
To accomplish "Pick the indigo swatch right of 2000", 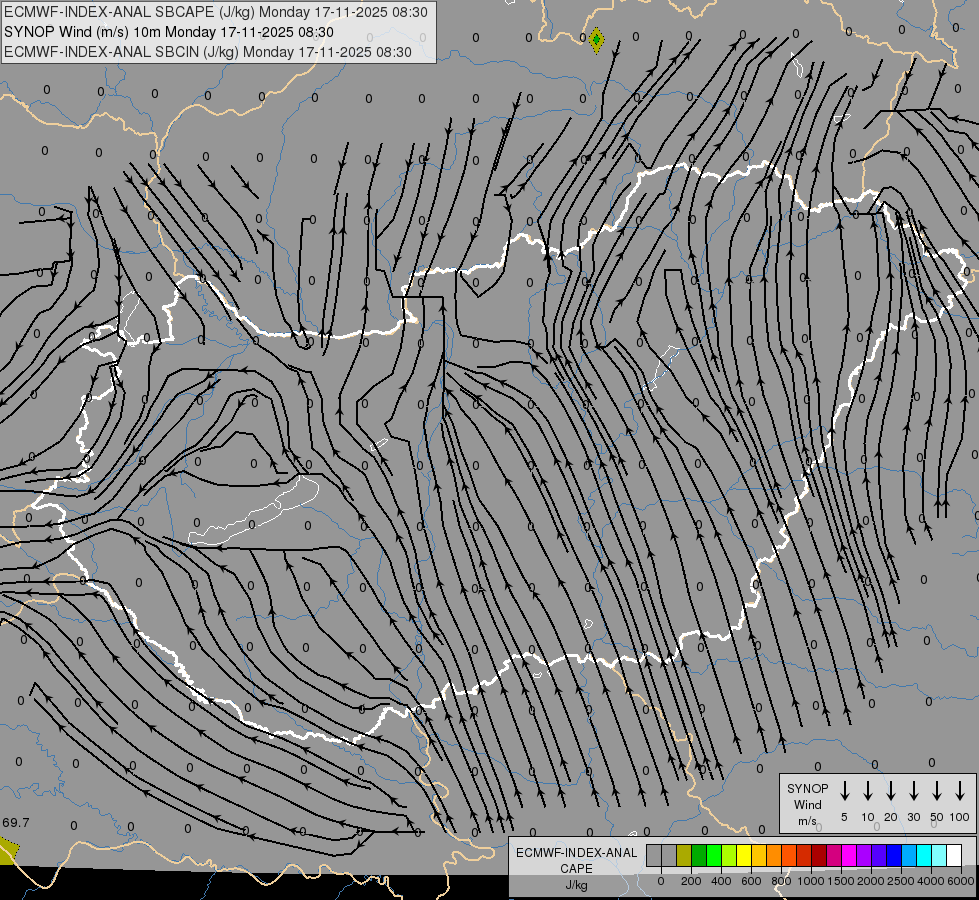I will pos(878,855).
